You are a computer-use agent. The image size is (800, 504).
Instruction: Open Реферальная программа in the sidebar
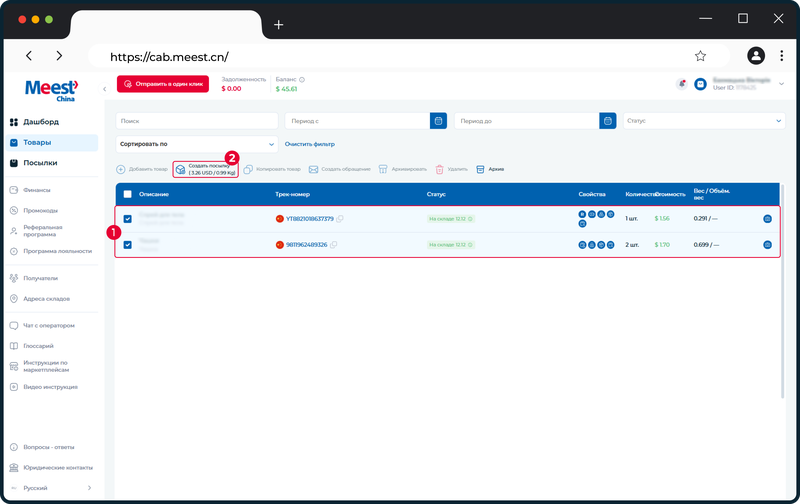coord(36,231)
